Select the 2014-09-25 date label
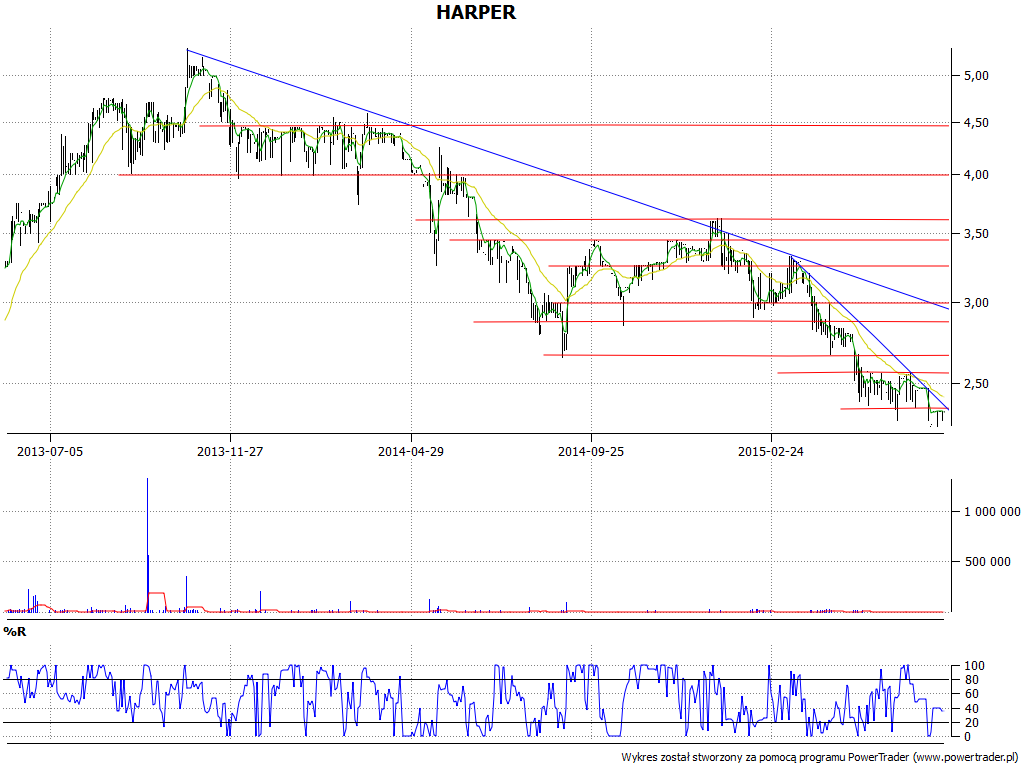This screenshot has height=768, width=1024. coord(591,451)
